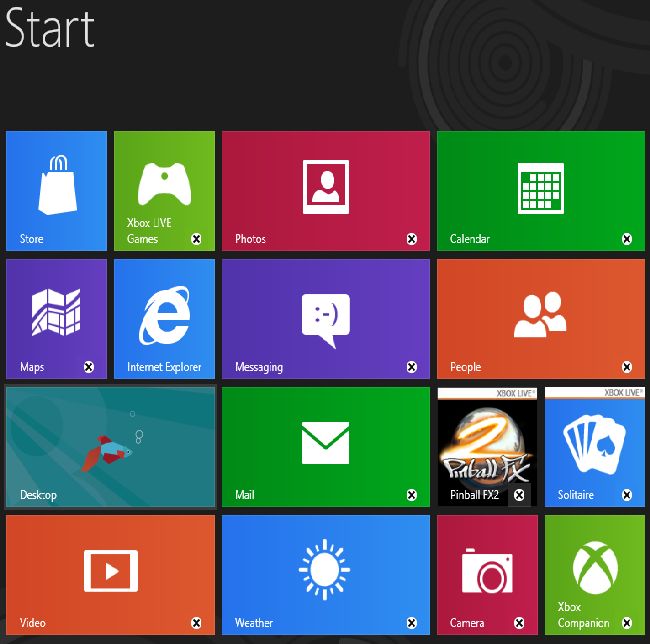Image resolution: width=650 pixels, height=644 pixels.
Task: Remove the Xbox Companion tile using X
Action: (627, 623)
